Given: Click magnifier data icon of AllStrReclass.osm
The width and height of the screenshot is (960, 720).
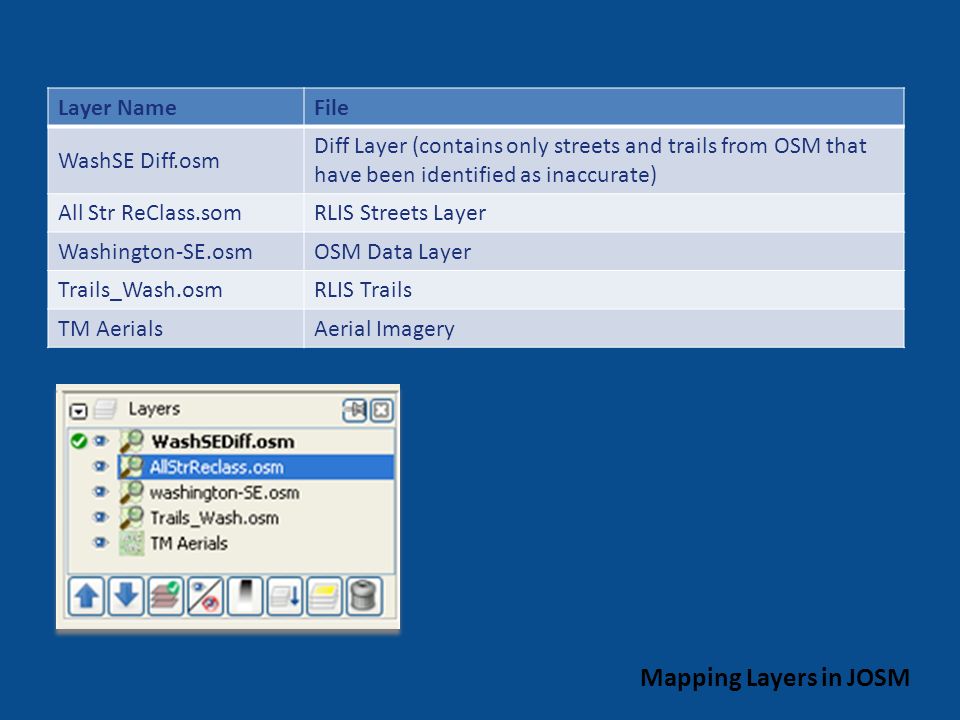Looking at the screenshot, I should click(x=131, y=467).
